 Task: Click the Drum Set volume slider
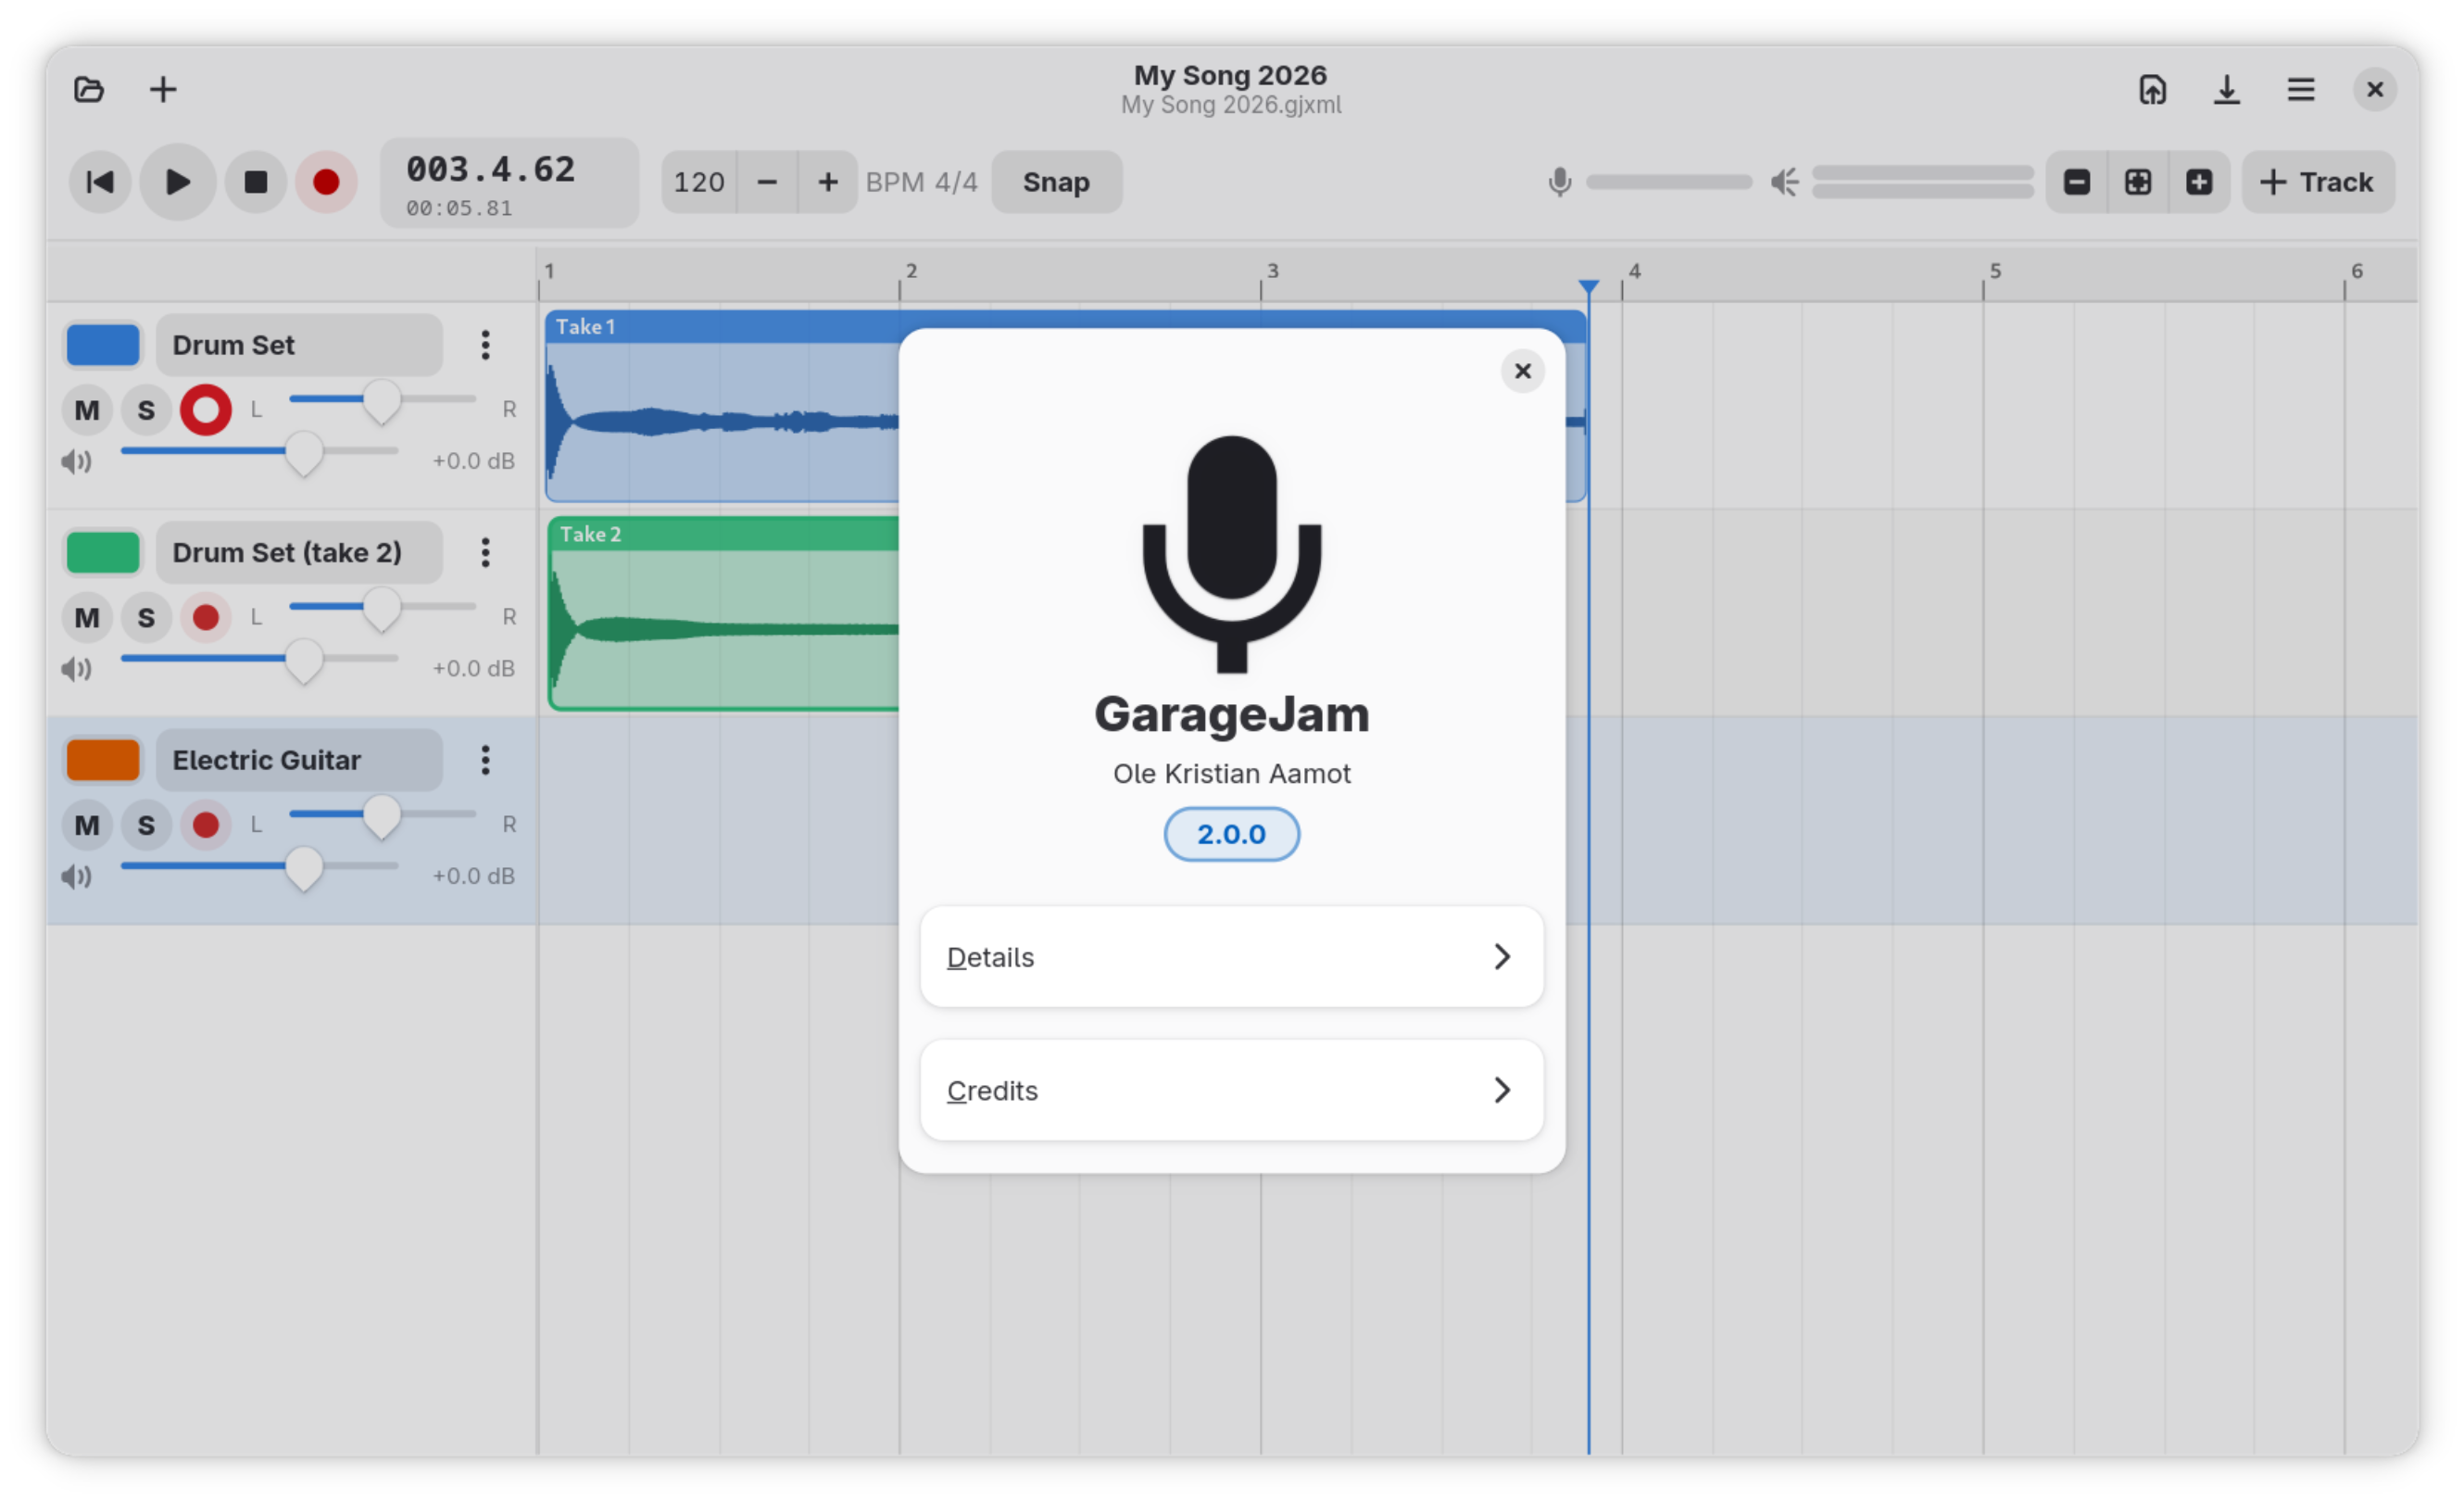pos(260,452)
